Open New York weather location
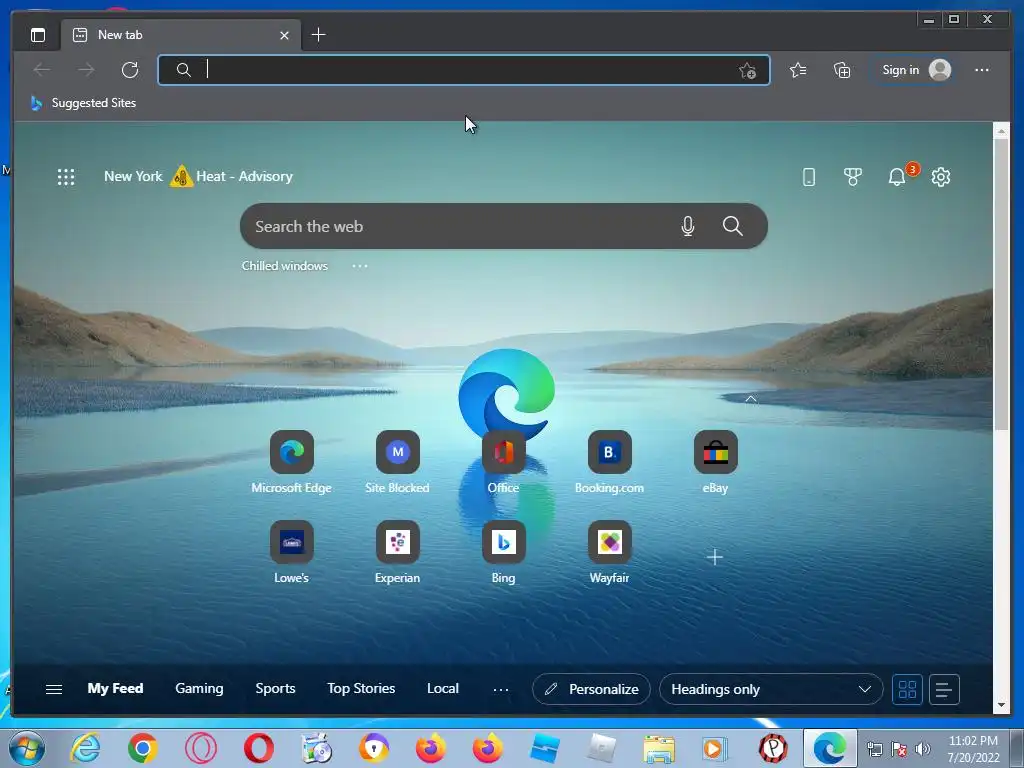Viewport: 1024px width, 768px height. pos(133,176)
